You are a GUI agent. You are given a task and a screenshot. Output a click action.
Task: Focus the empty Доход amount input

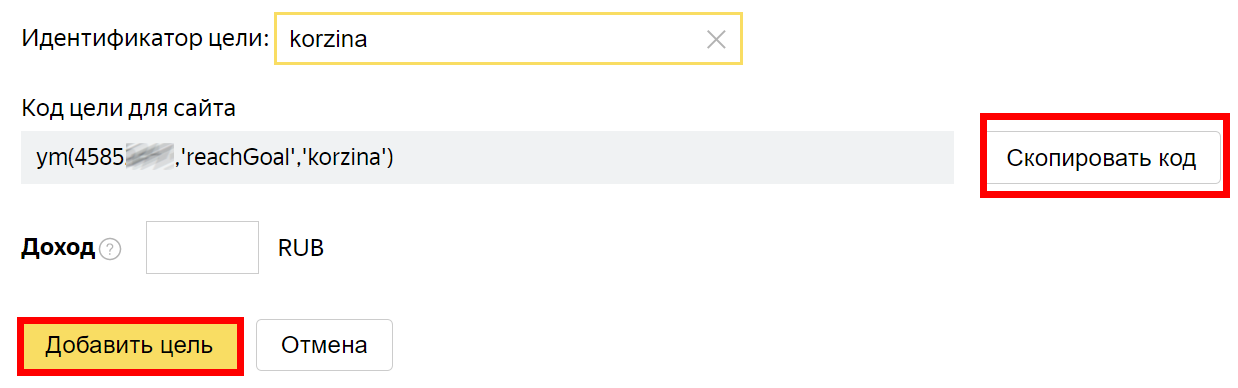tap(203, 247)
